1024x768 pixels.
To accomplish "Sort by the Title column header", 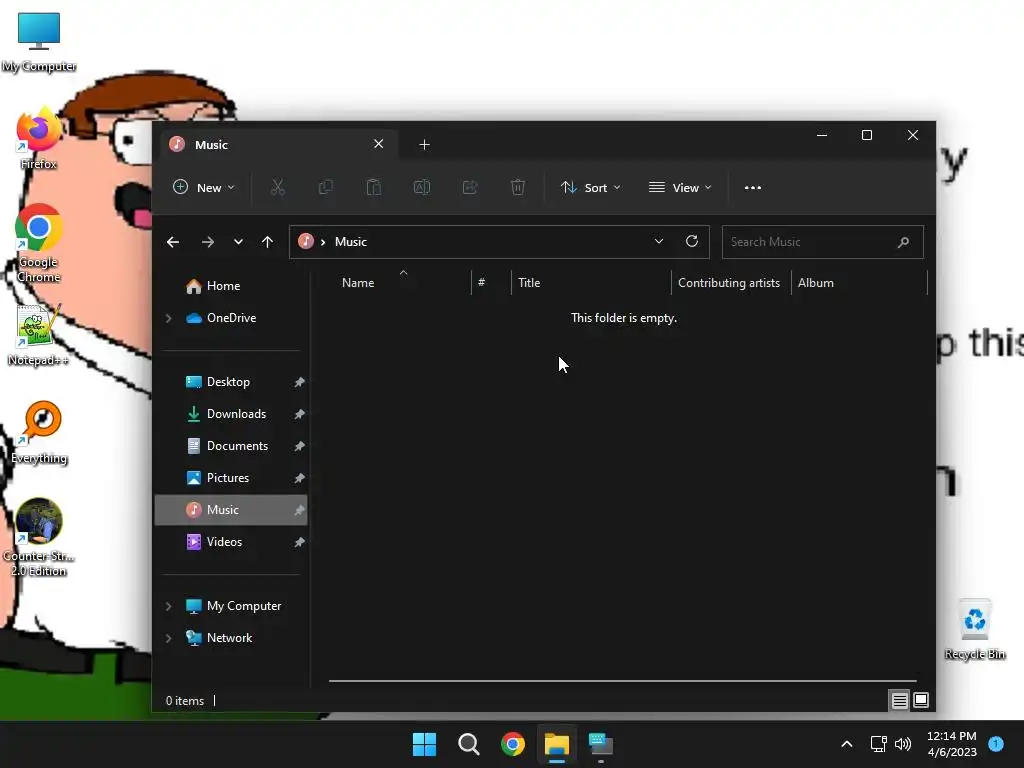I will coord(591,283).
